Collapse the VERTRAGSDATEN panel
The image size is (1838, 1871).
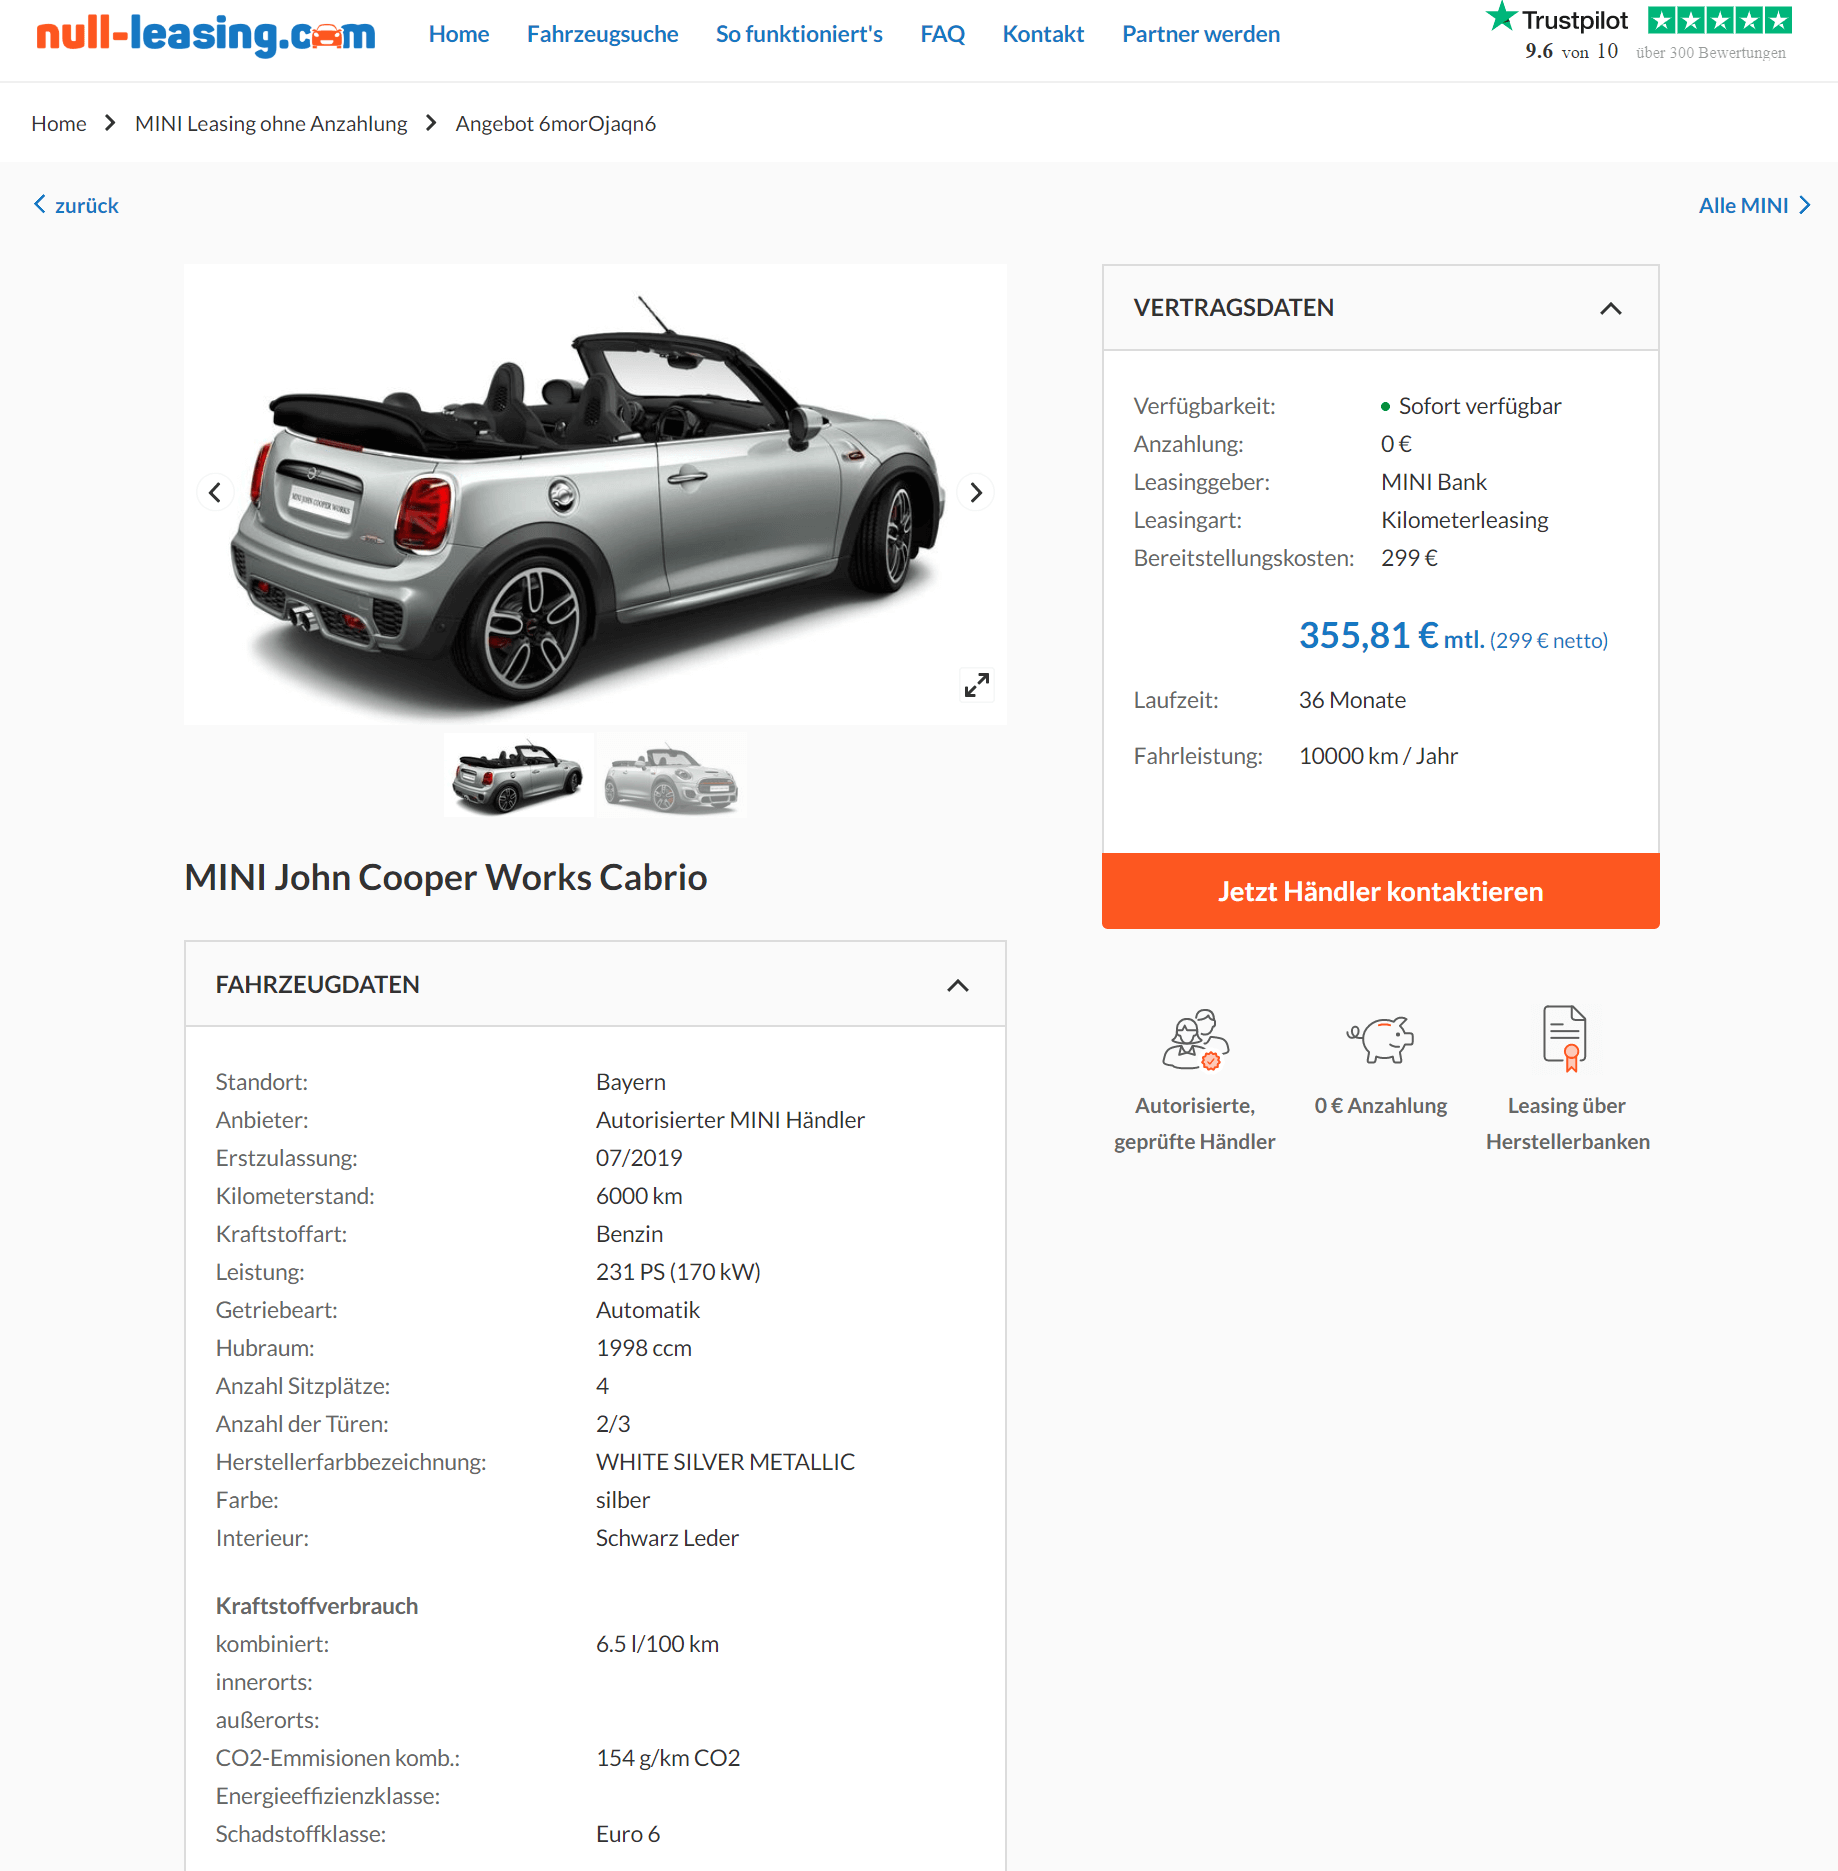tap(1610, 308)
